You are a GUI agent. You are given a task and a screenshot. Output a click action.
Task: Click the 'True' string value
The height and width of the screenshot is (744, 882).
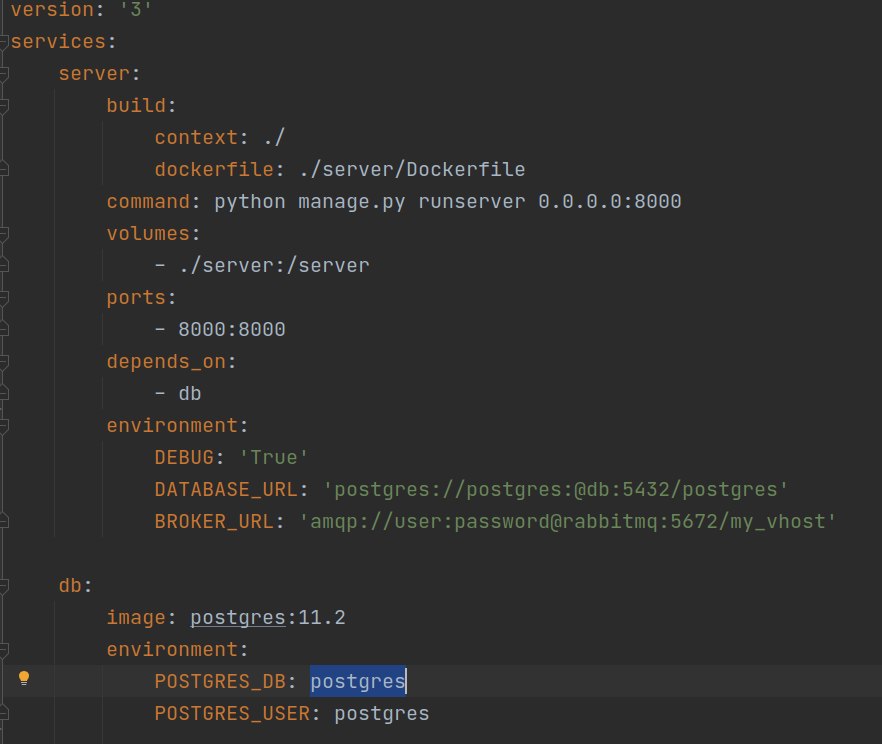[x=274, y=458]
